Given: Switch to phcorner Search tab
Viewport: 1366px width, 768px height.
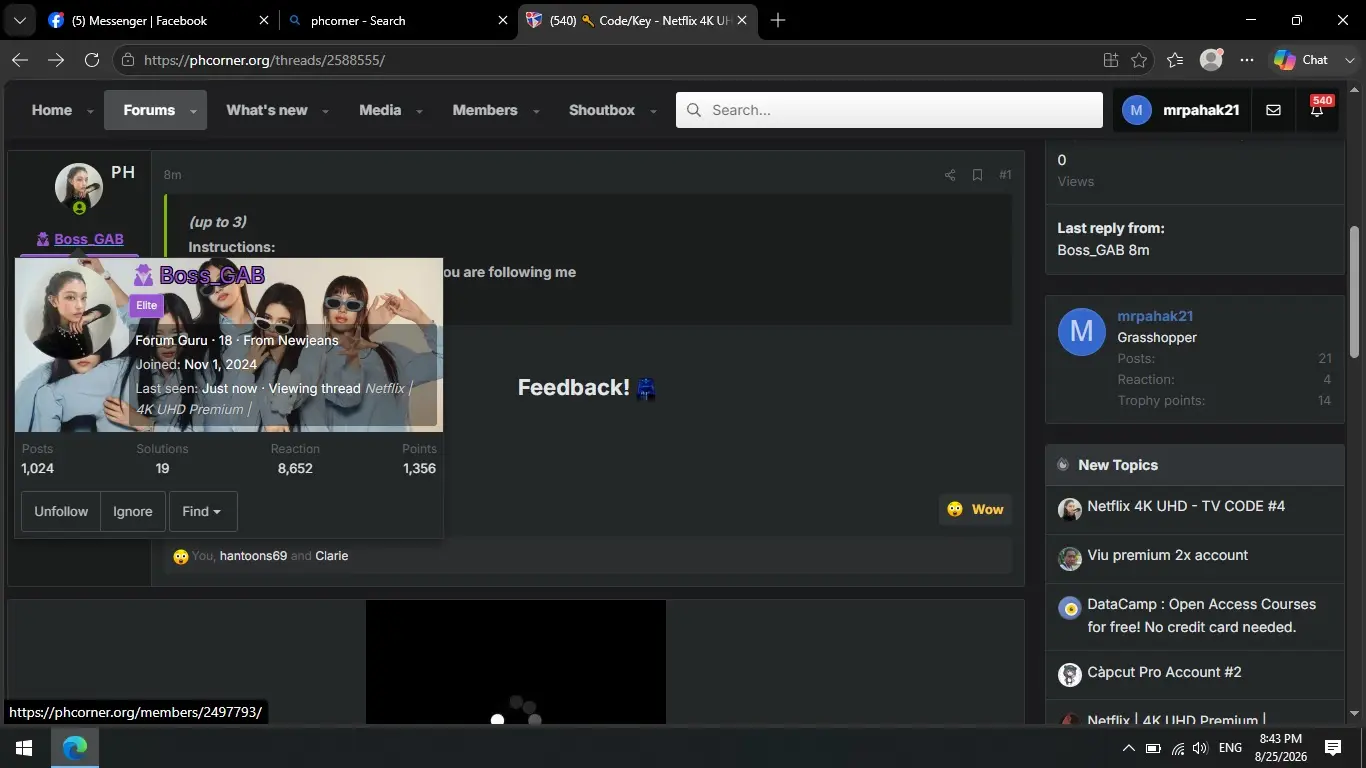Looking at the screenshot, I should tap(398, 20).
